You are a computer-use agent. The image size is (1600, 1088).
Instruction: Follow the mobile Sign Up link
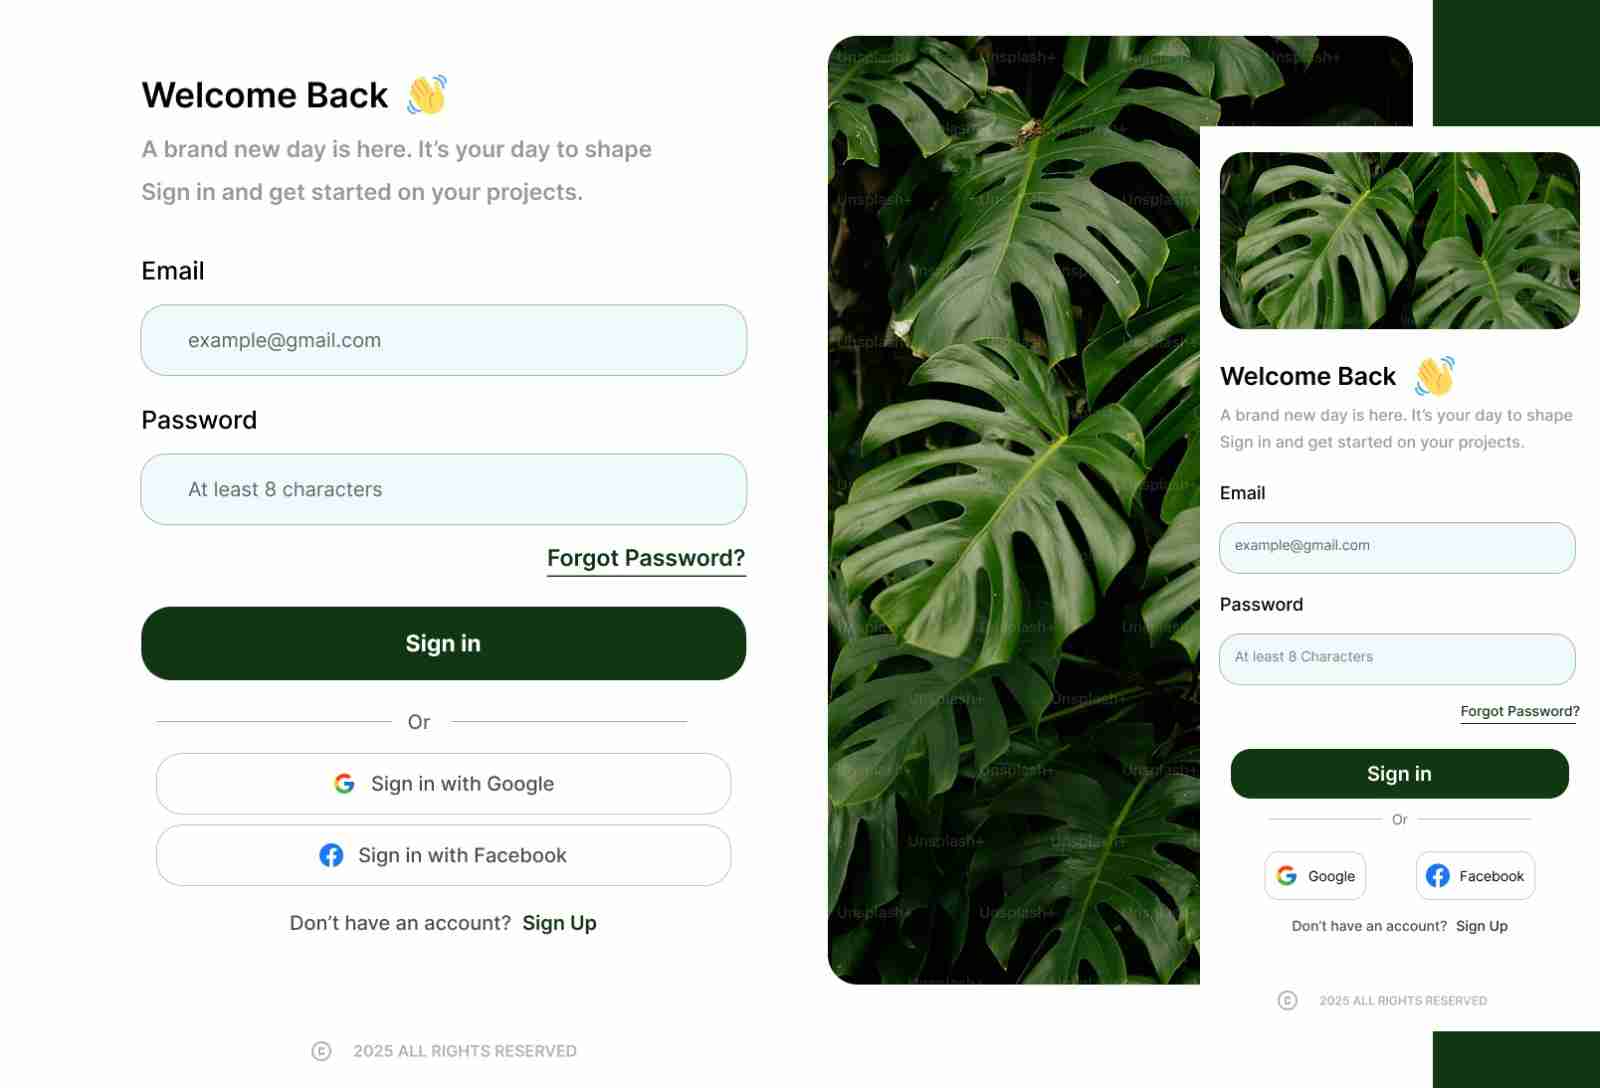(x=1481, y=926)
